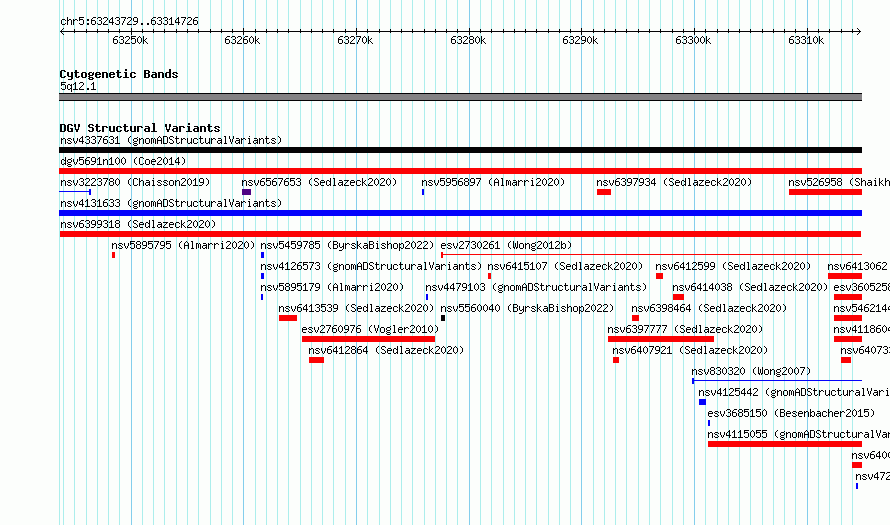Screen dimensions: 890x525
Task: Open nsv4479103 gnomAD variant label
Action: pos(536,287)
